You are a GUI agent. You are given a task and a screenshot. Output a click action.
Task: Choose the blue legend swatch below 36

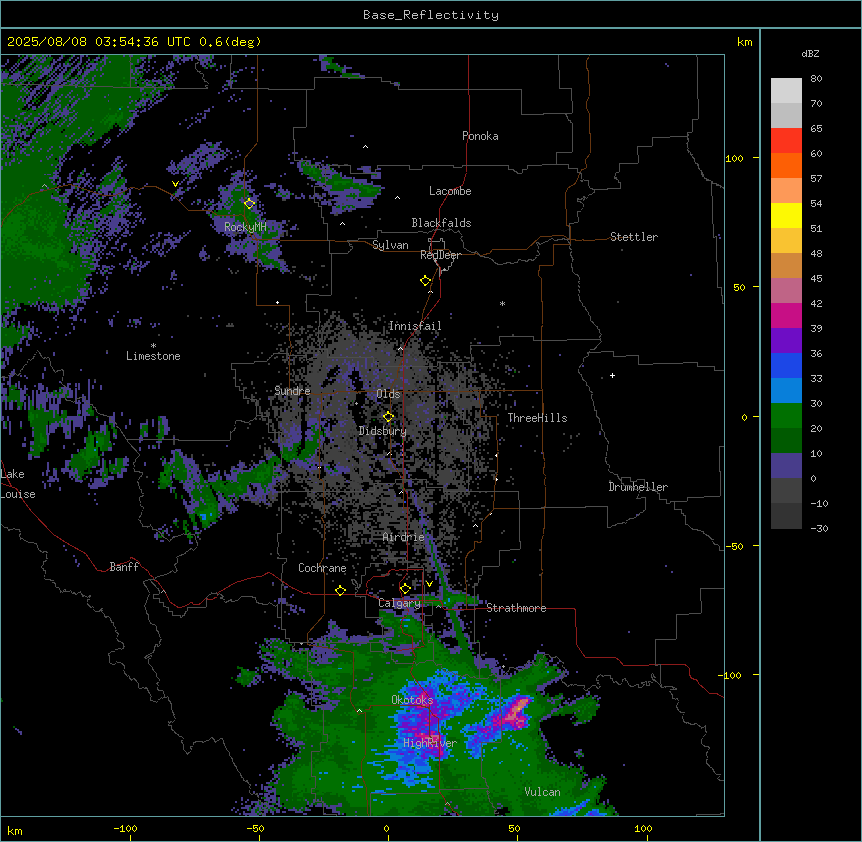786,365
